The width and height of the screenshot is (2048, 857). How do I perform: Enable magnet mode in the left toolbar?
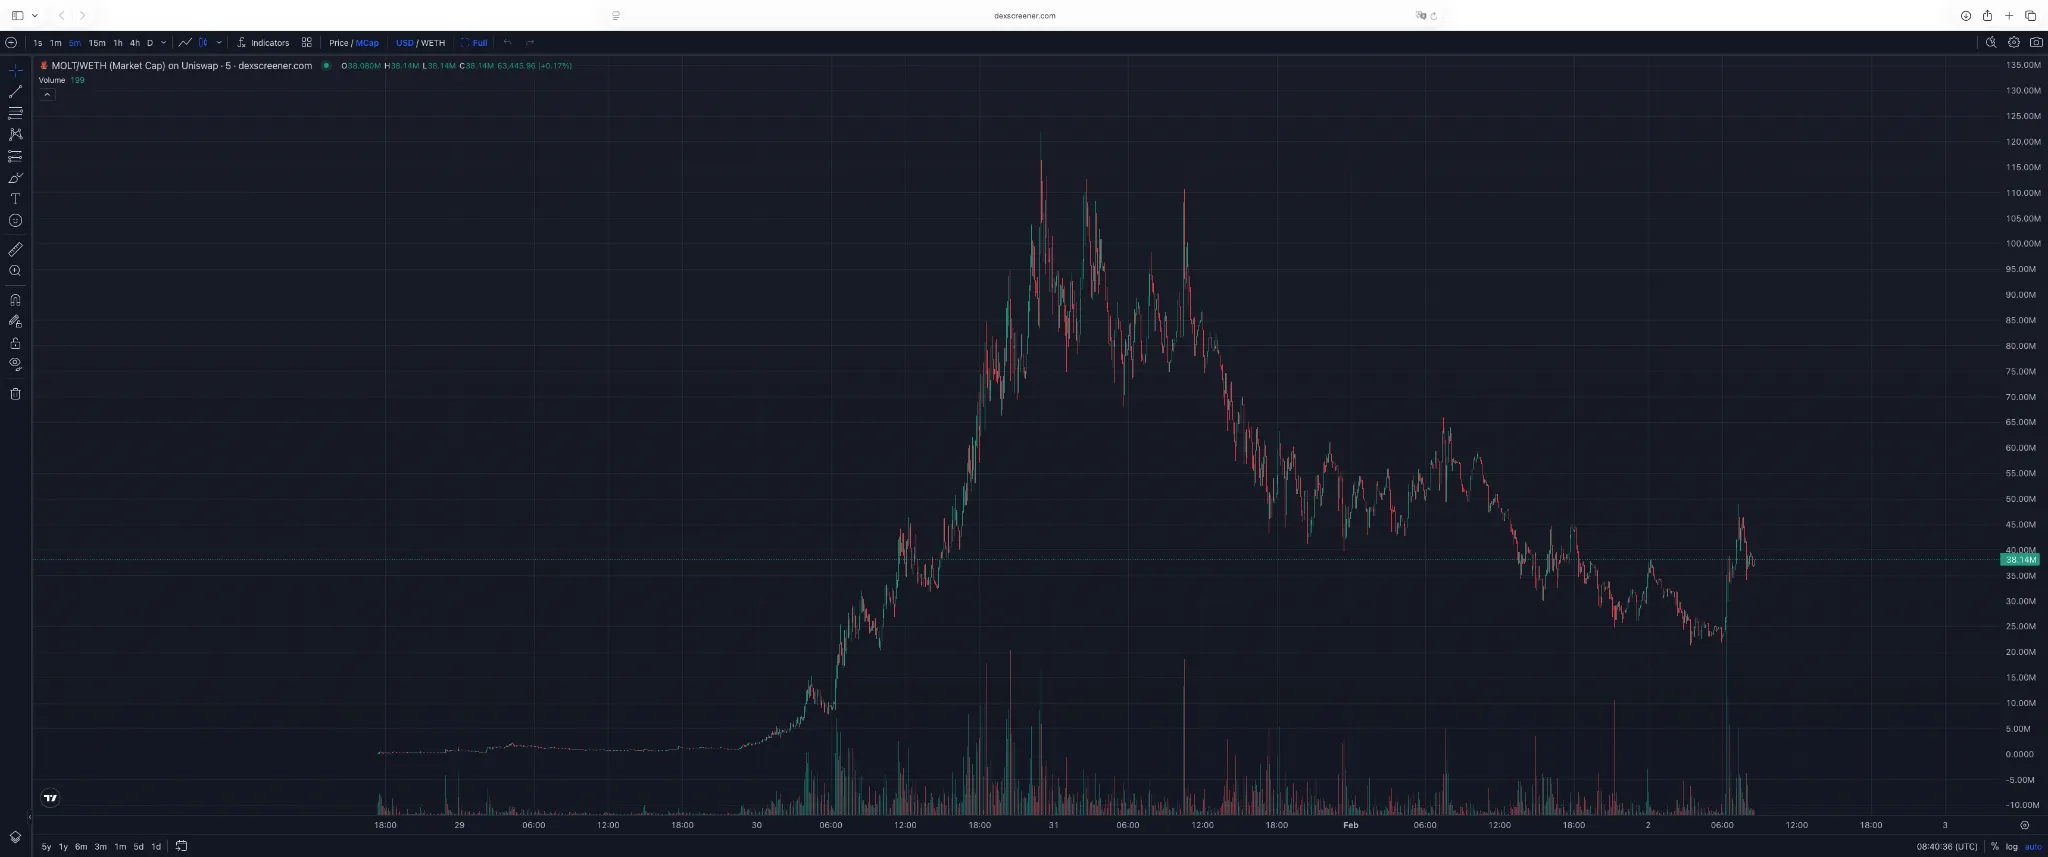pos(15,300)
